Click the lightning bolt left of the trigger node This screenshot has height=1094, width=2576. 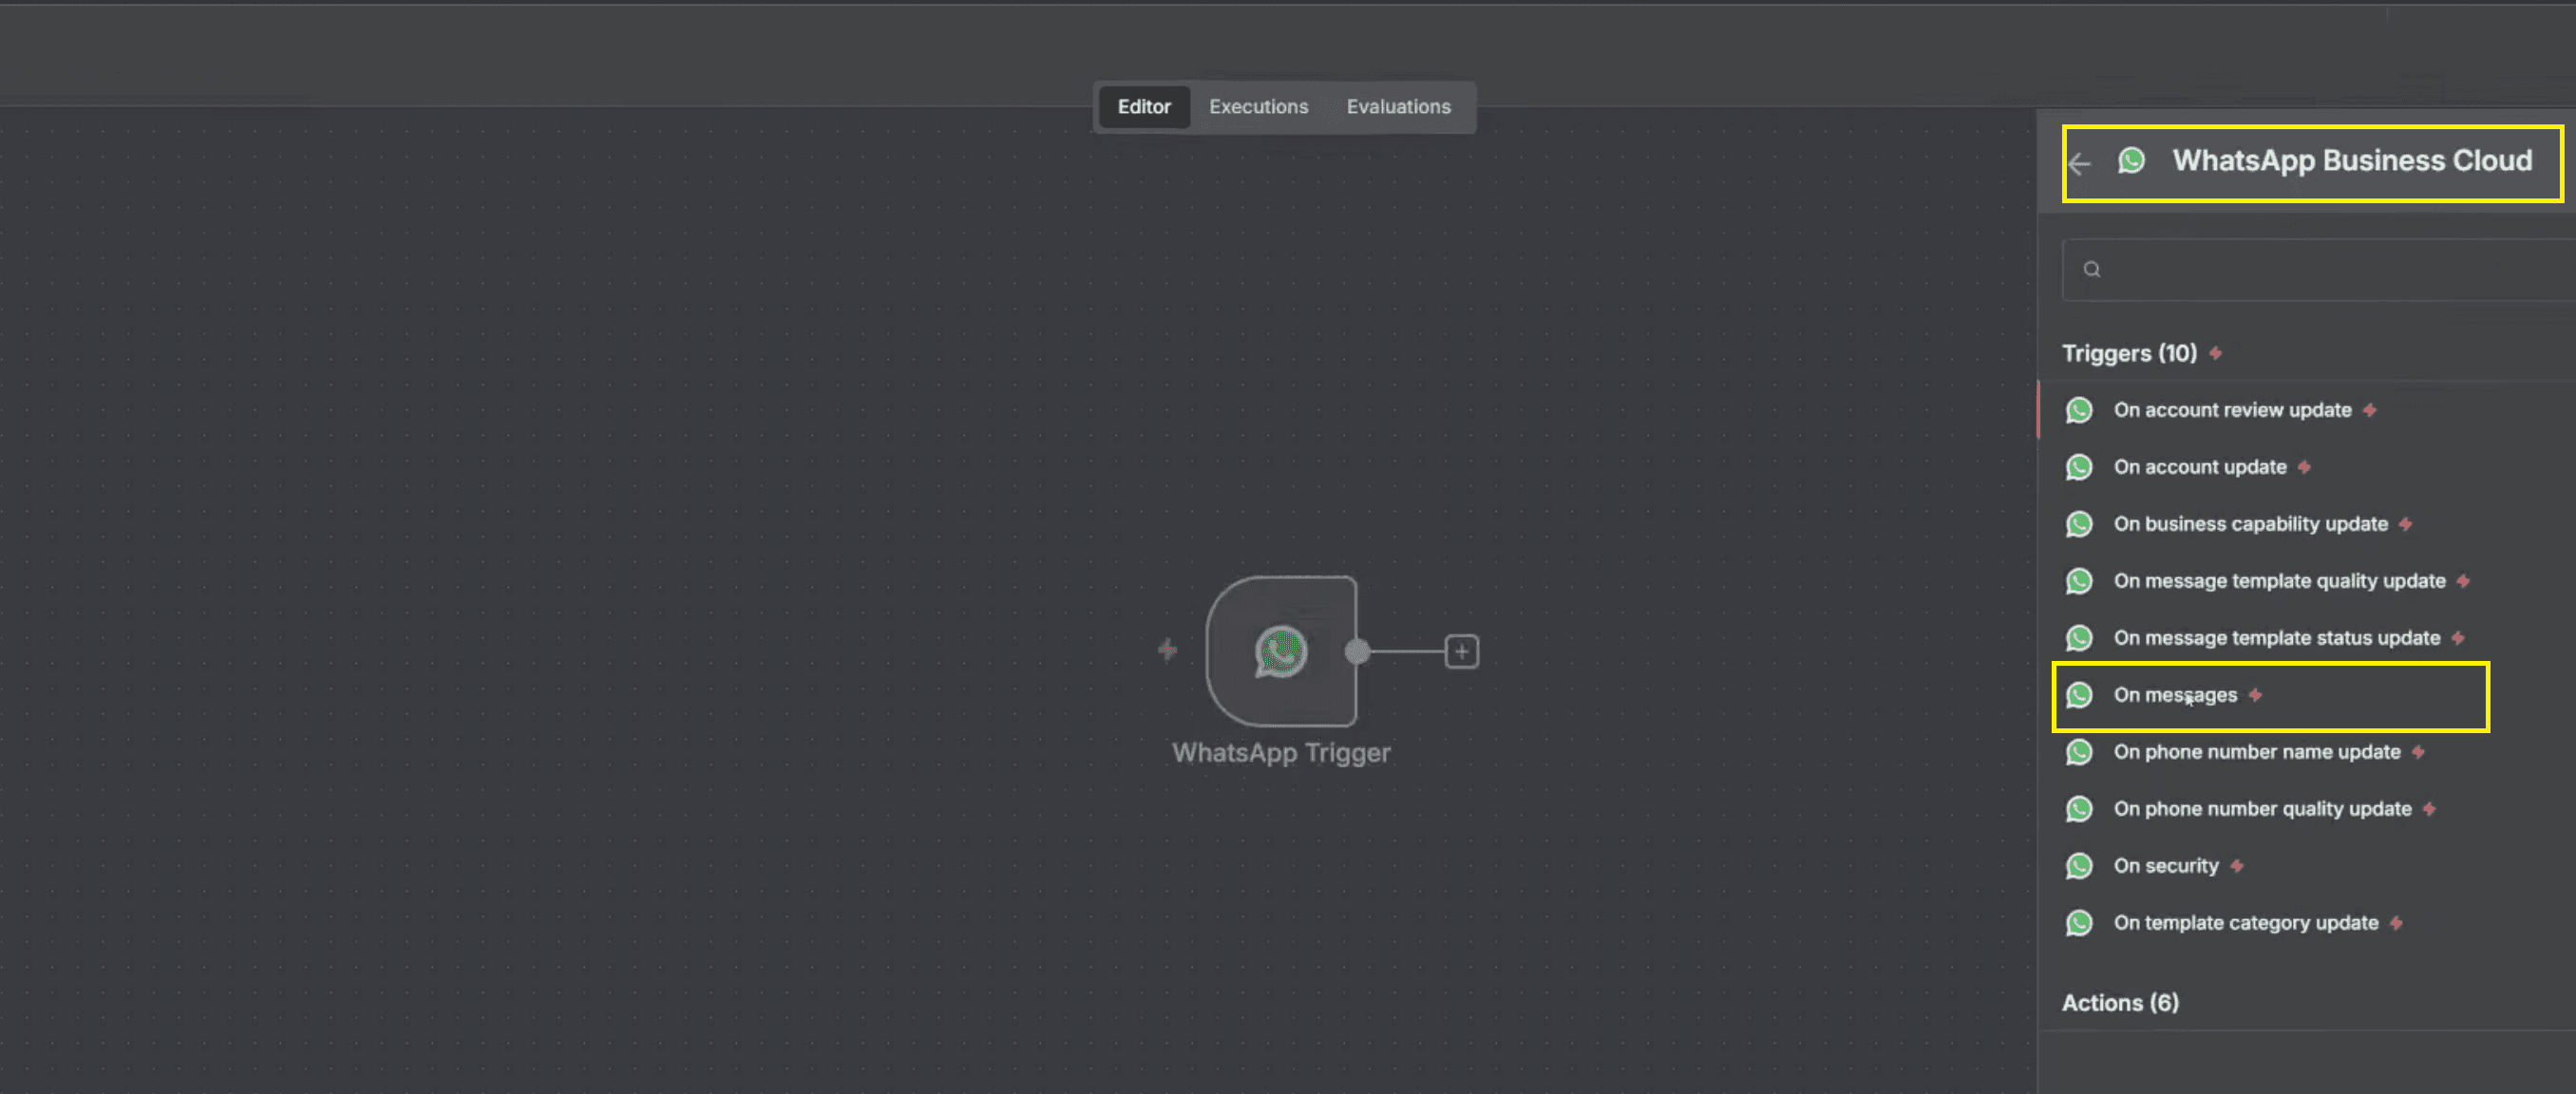(1167, 651)
